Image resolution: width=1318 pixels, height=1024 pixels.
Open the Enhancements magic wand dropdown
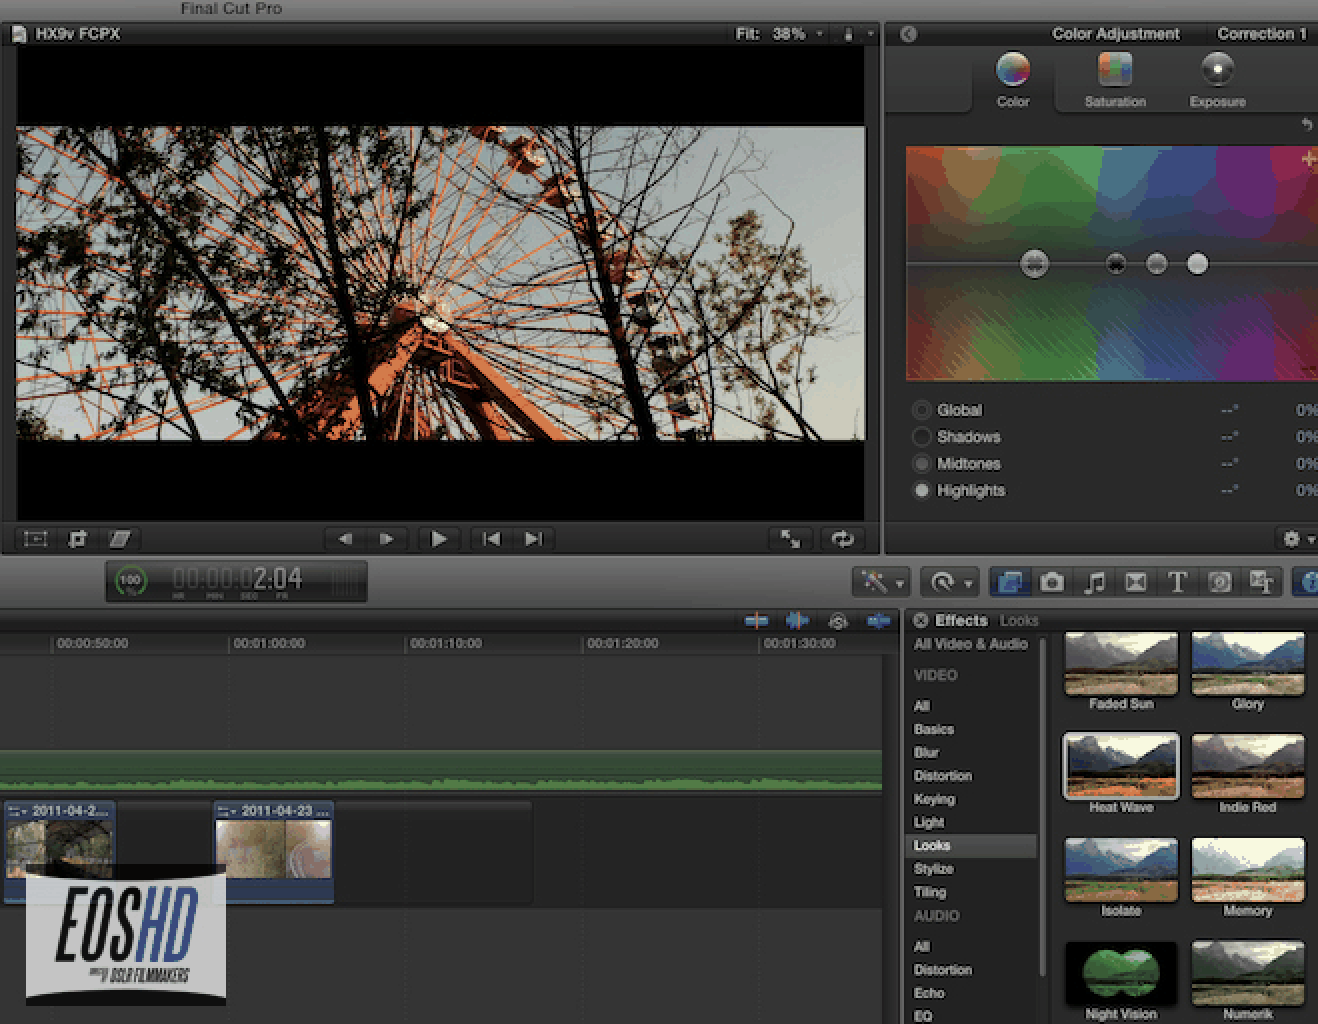[881, 582]
